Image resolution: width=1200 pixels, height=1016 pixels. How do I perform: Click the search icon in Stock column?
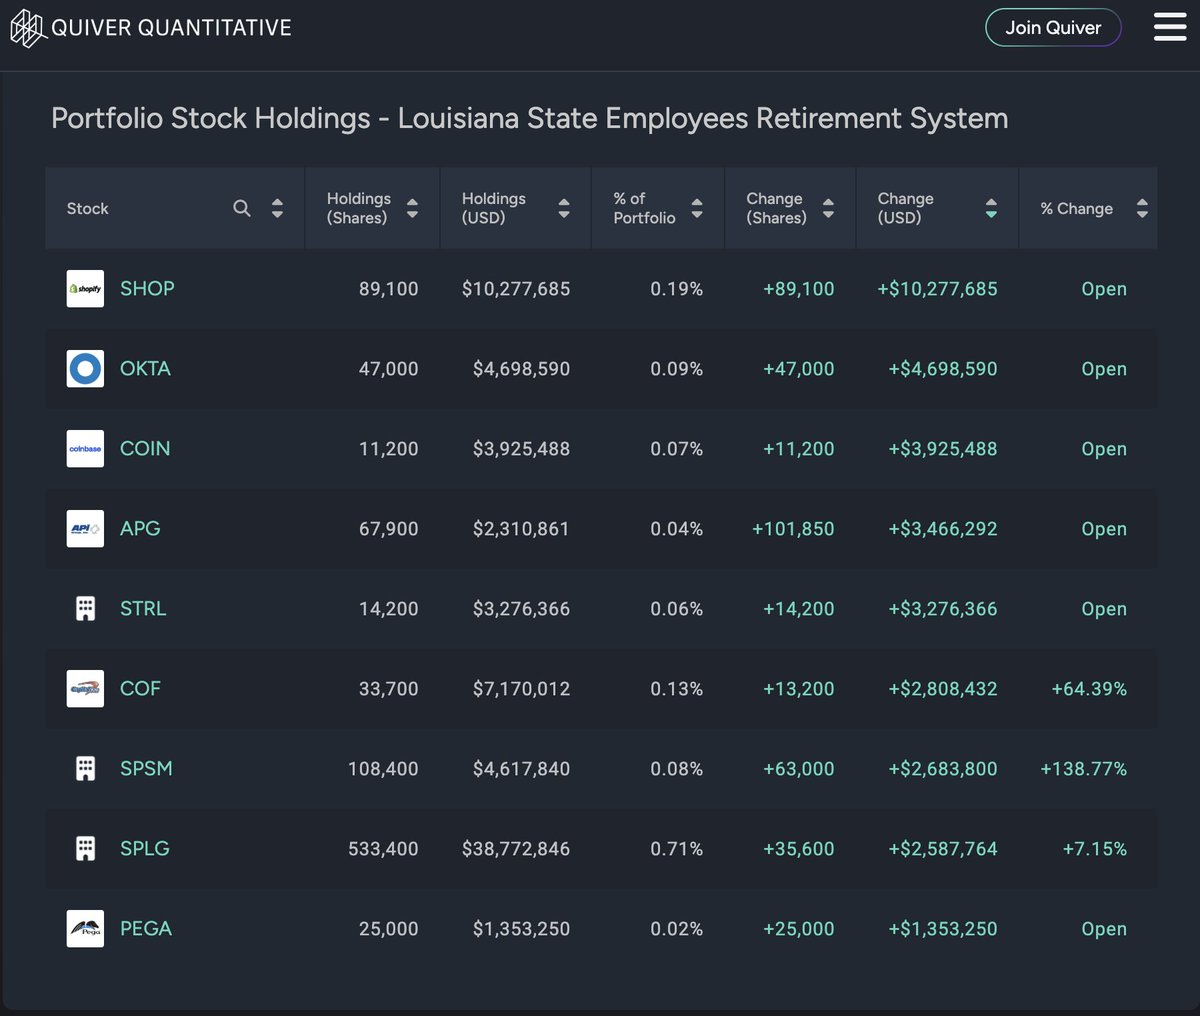tap(242, 208)
